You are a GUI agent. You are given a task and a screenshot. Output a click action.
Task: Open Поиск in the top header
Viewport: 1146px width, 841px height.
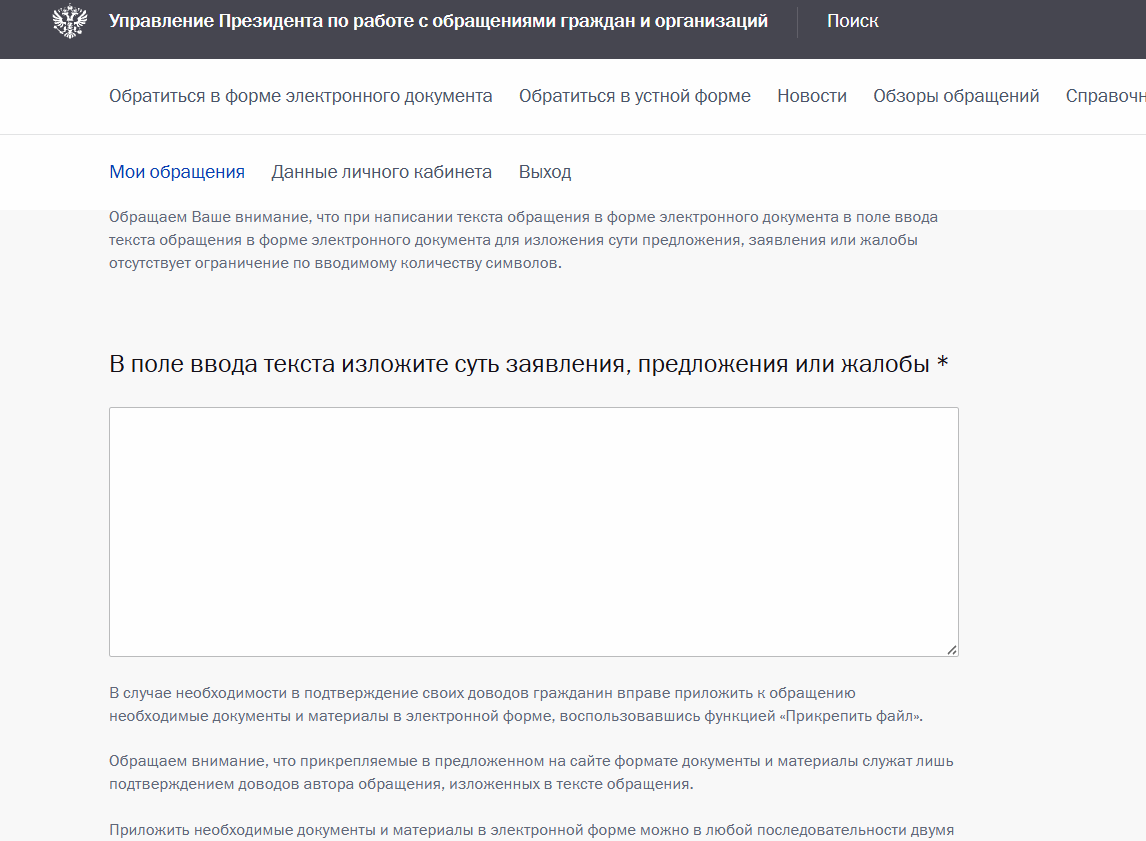click(852, 21)
